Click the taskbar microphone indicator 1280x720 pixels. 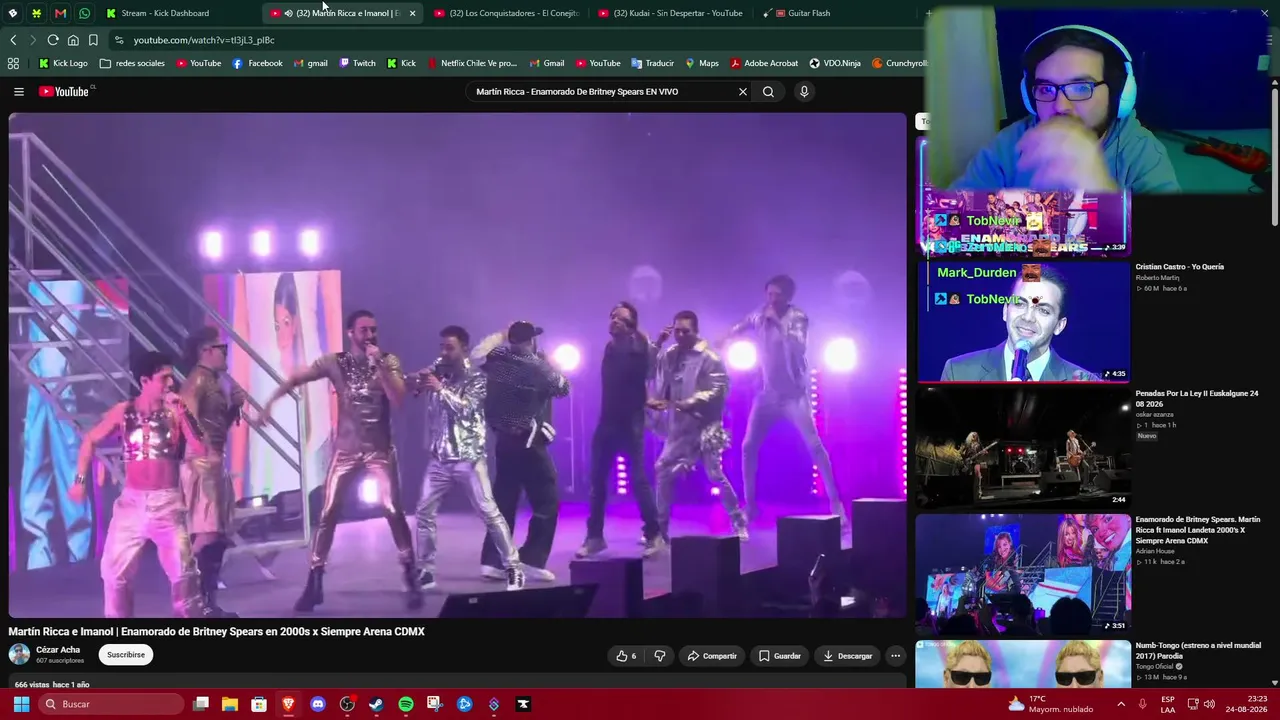1142,704
